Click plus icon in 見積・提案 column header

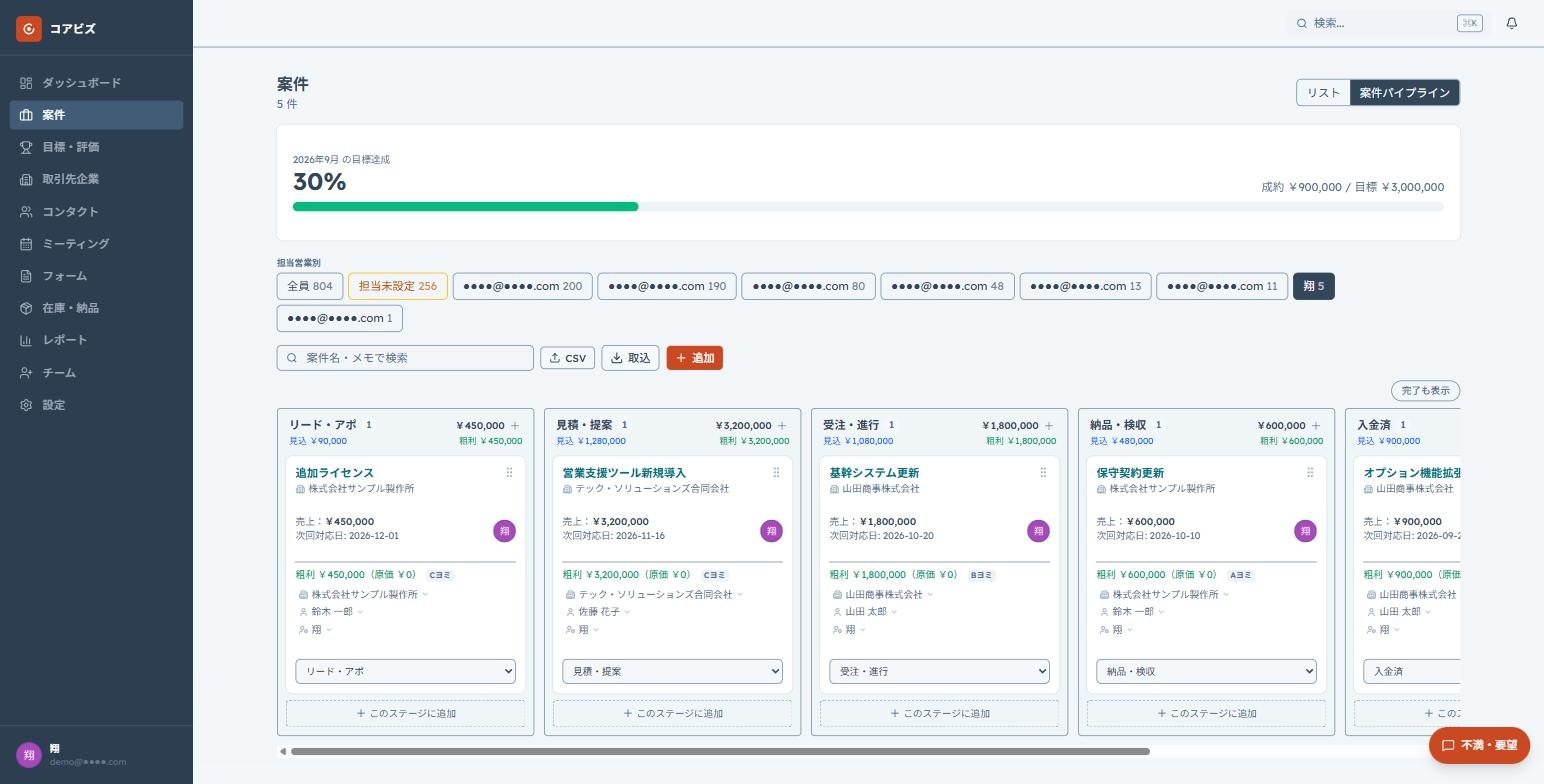[x=782, y=426]
